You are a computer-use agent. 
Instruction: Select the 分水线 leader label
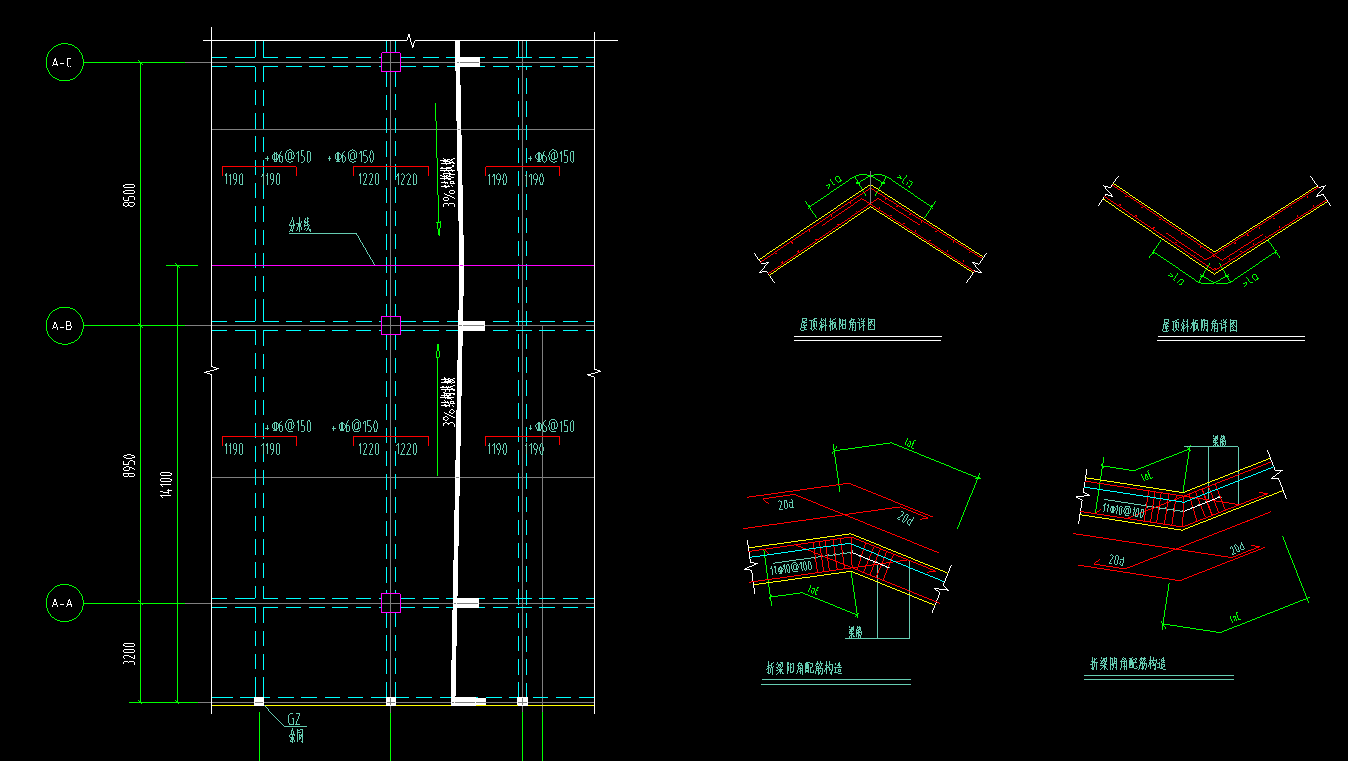click(300, 227)
